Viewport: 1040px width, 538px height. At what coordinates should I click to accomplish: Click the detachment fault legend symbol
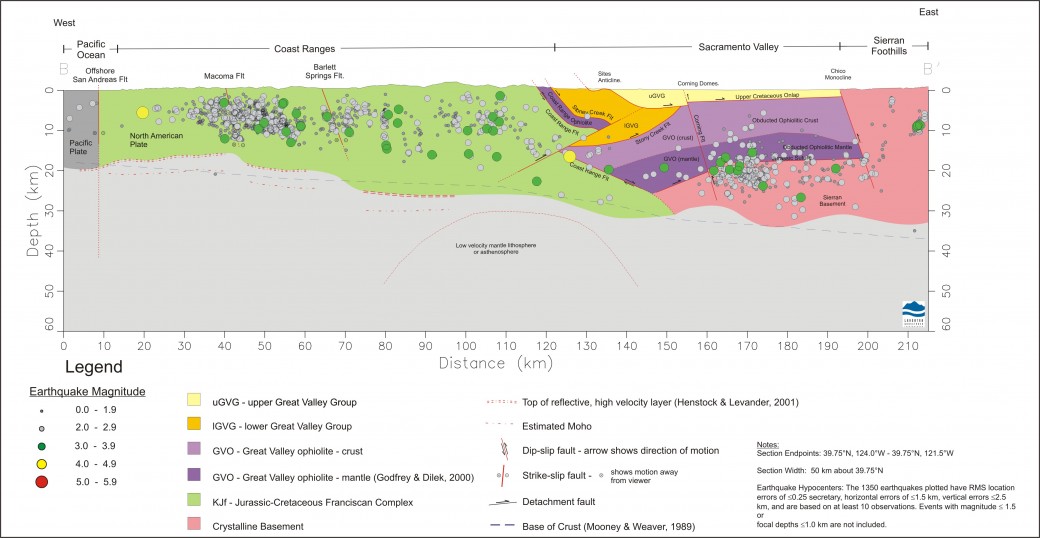click(502, 503)
